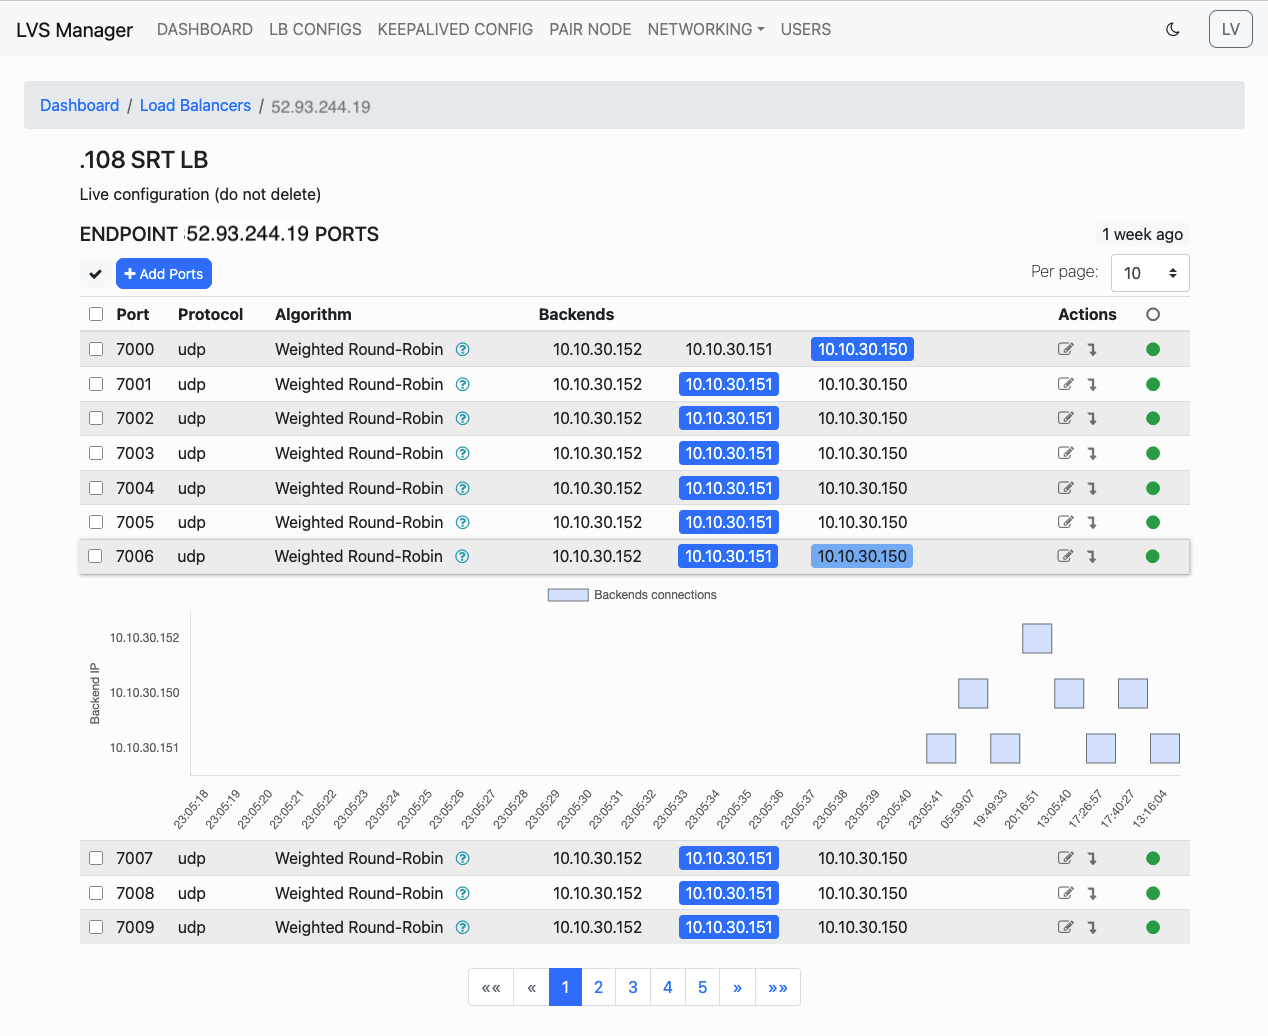Edit port 7002 configuration
This screenshot has height=1036, width=1268.
1066,418
